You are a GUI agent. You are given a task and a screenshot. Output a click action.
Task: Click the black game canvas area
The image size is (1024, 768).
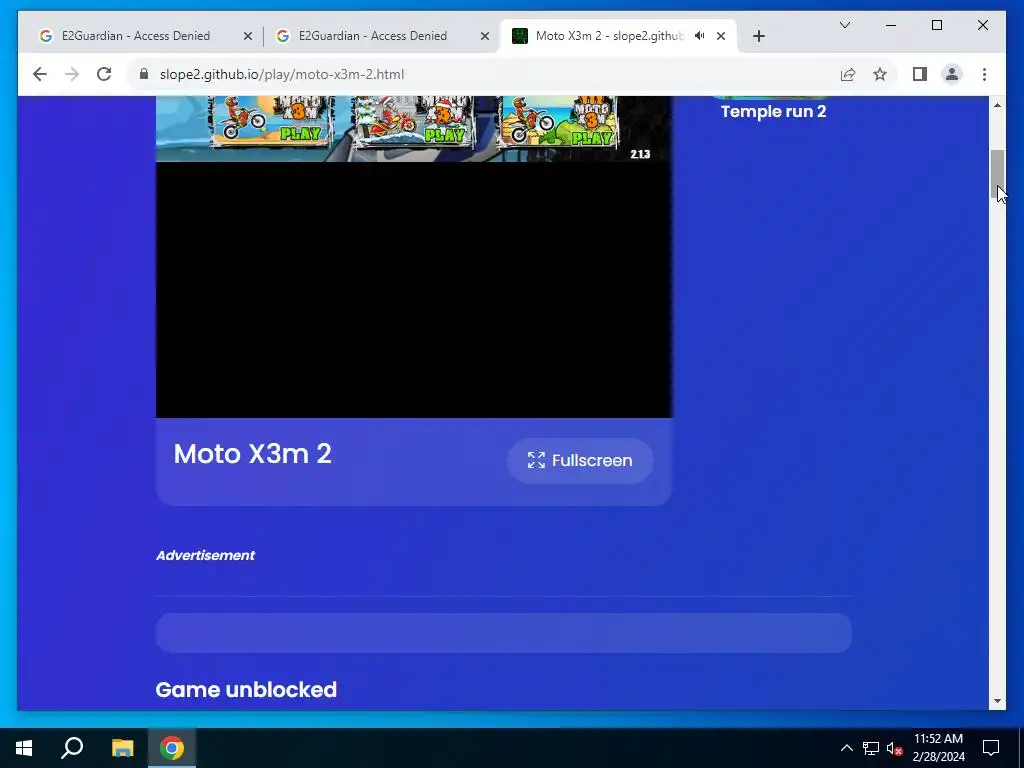click(413, 289)
